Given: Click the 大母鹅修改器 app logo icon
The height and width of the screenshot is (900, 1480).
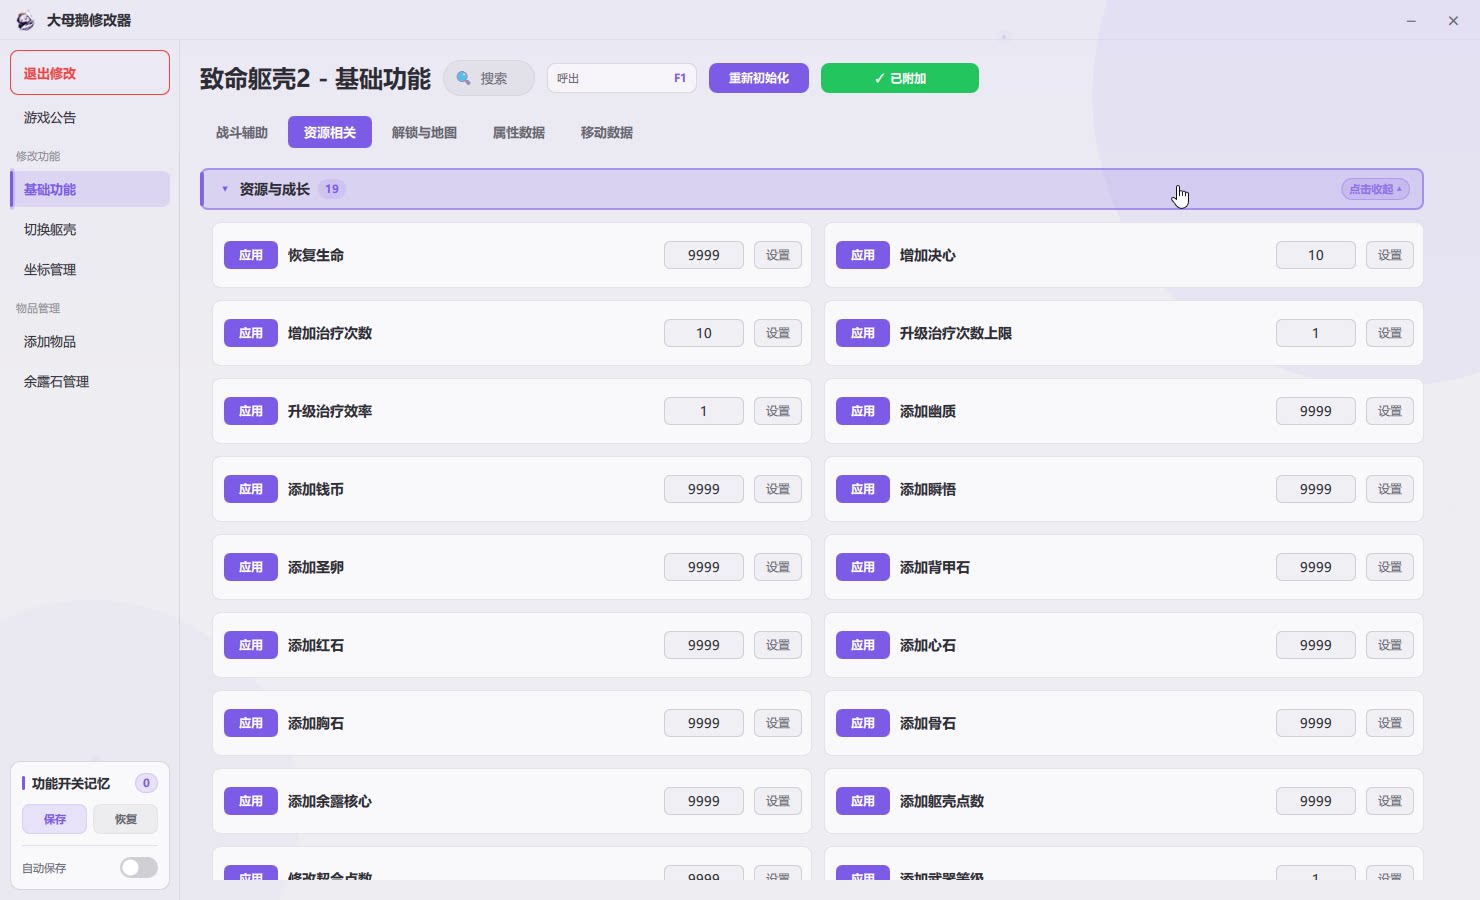Looking at the screenshot, I should point(25,20).
